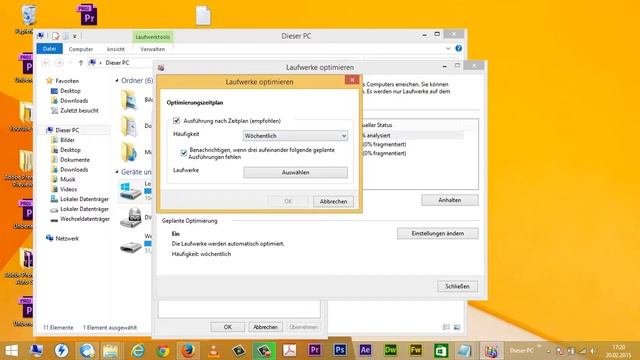Select Dokumente under Dieser PC

click(x=75, y=160)
